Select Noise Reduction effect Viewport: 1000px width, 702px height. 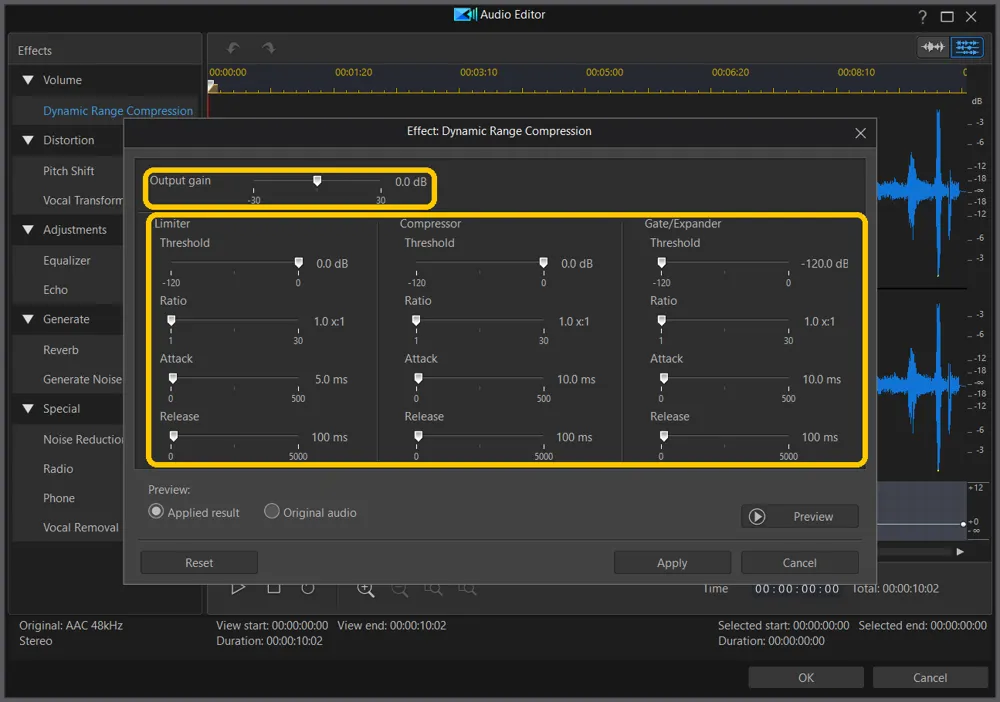click(x=83, y=439)
